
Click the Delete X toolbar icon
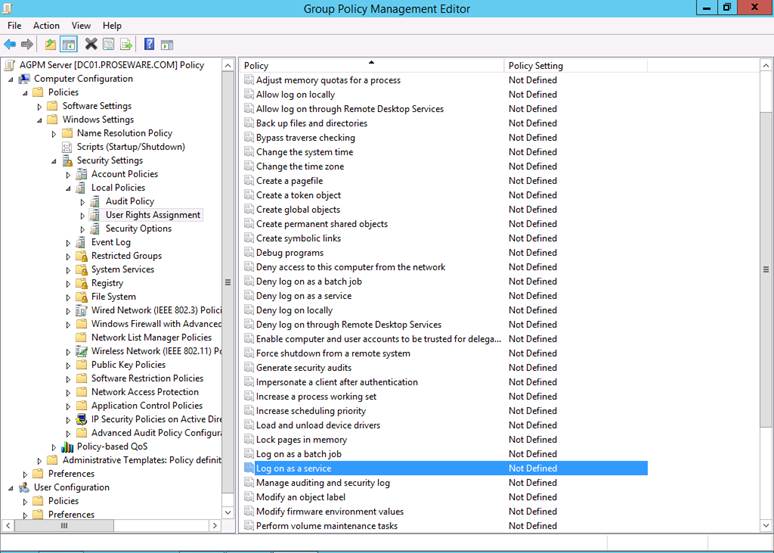(91, 44)
